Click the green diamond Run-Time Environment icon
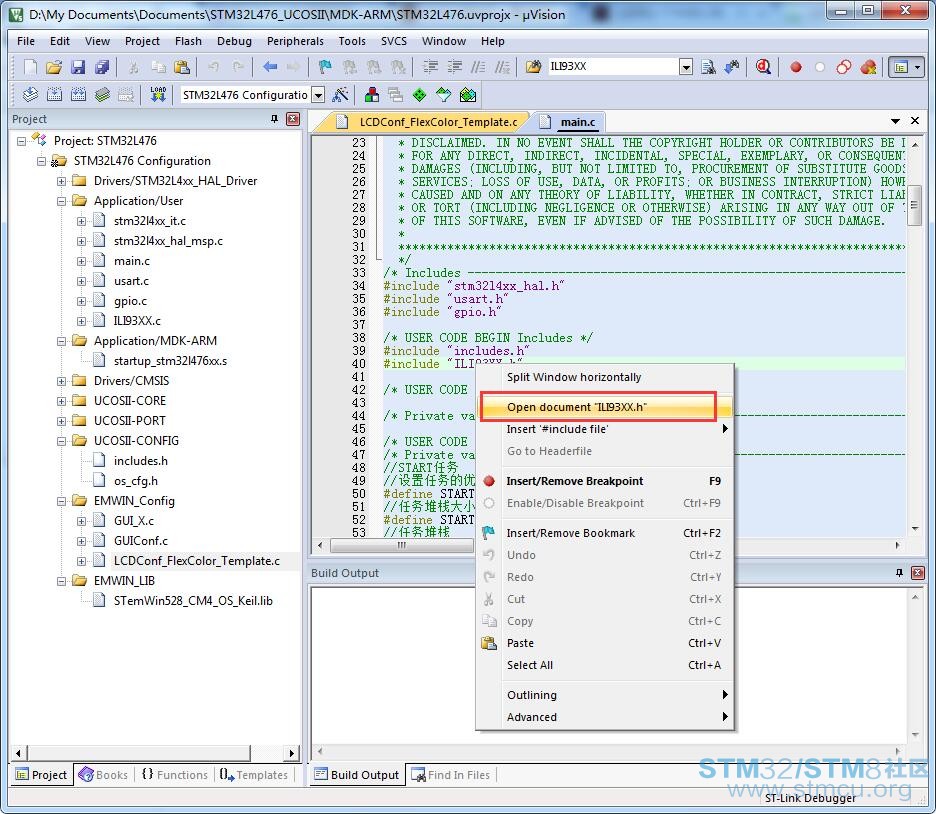Screen dimensions: 936x814 420,94
